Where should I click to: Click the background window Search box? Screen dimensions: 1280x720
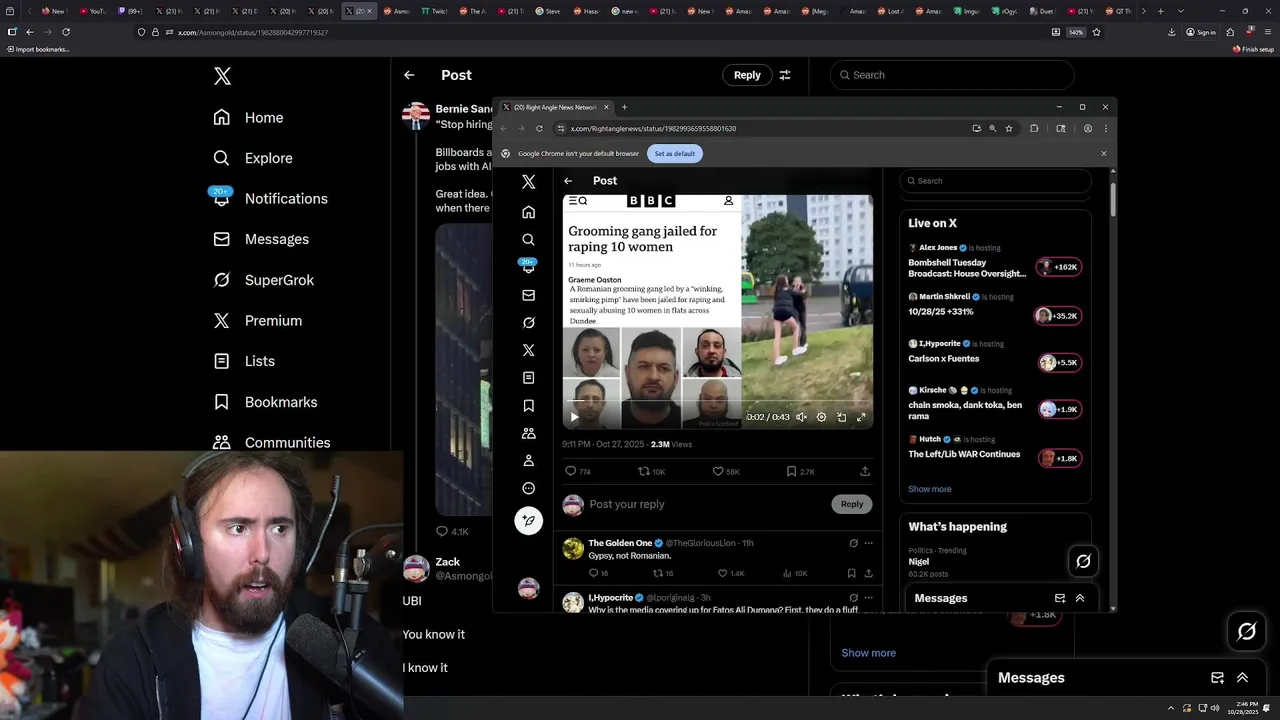coord(952,75)
